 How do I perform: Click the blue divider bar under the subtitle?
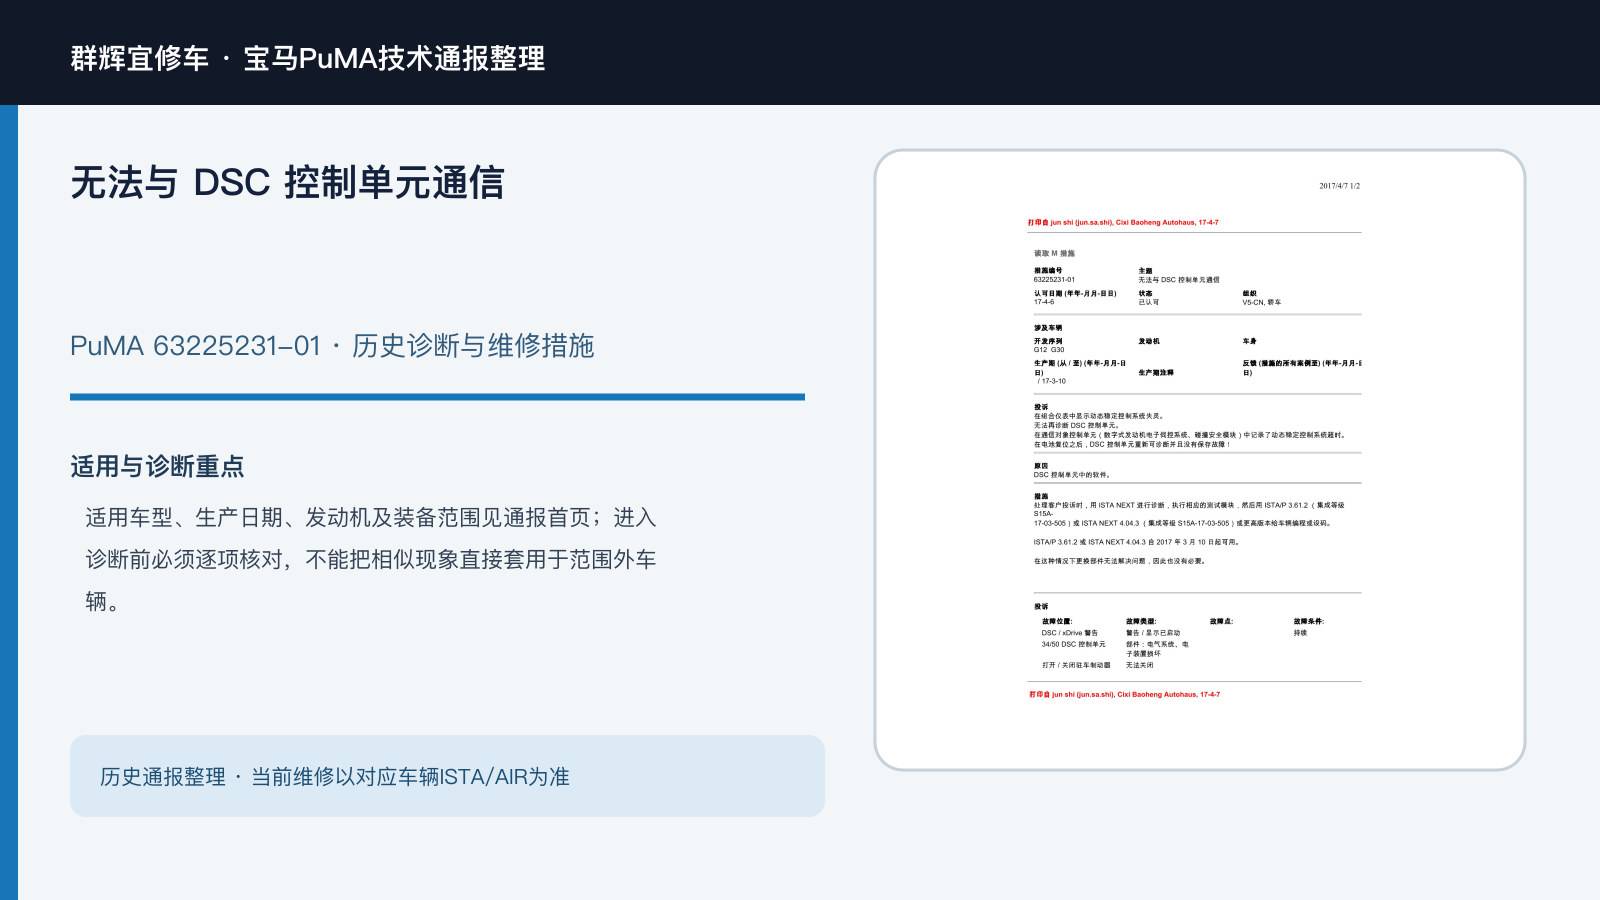click(437, 397)
